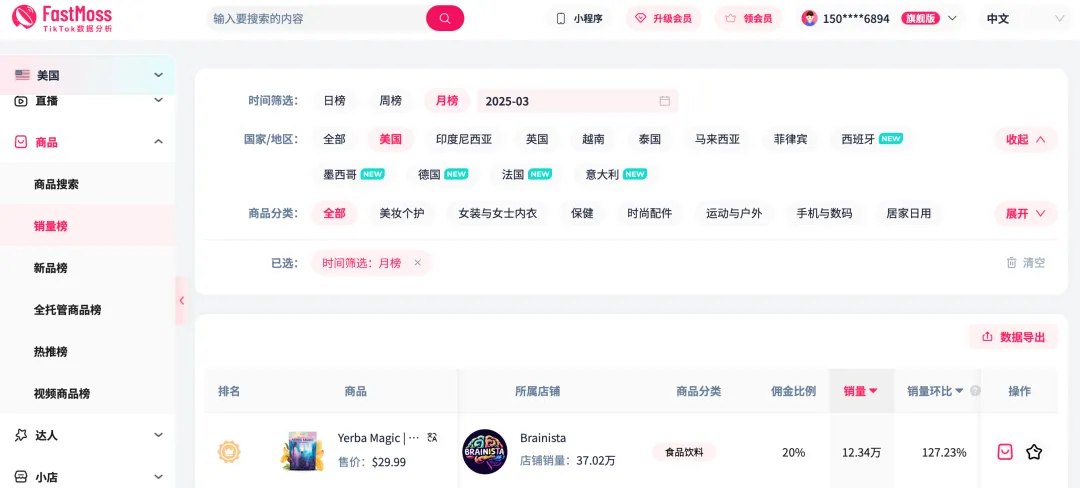
Task: Click the 直播 live icon in sidebar
Action: pos(21,101)
